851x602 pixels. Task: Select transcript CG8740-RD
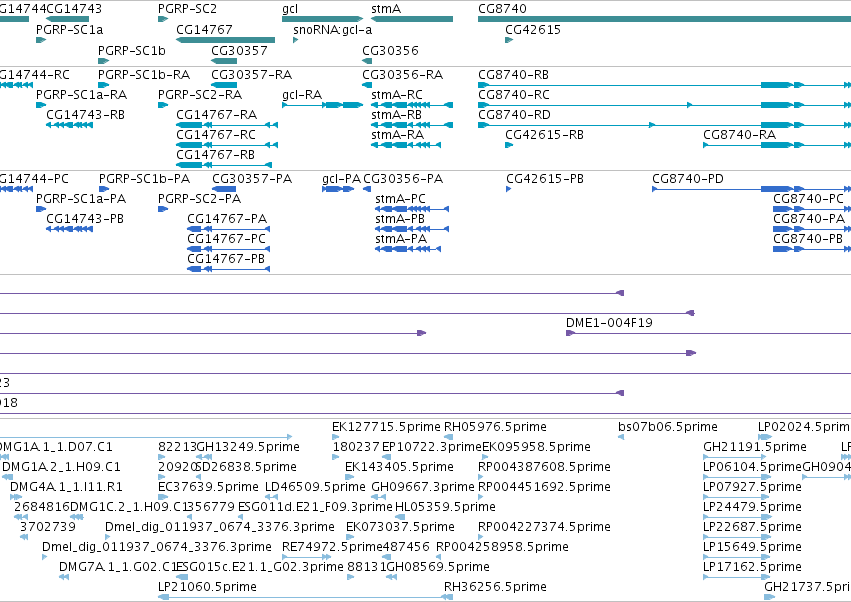(x=664, y=125)
